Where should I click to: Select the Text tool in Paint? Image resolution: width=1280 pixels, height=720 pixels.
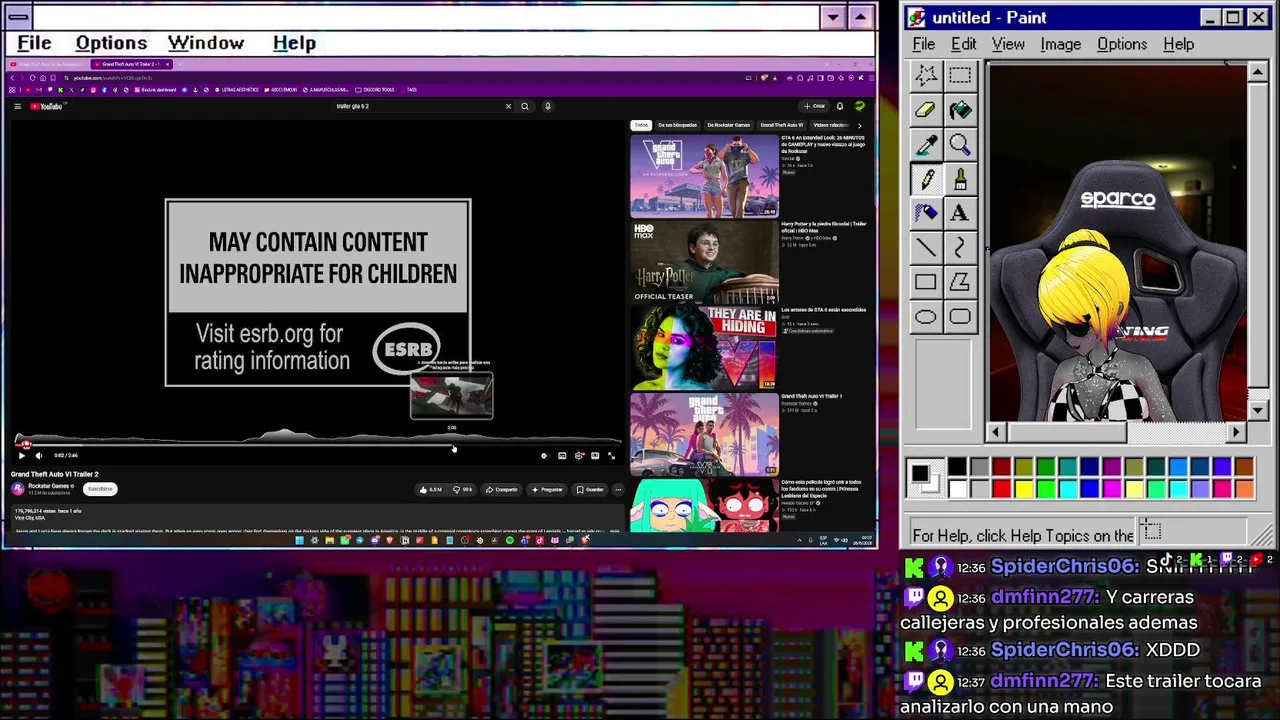[x=960, y=214]
